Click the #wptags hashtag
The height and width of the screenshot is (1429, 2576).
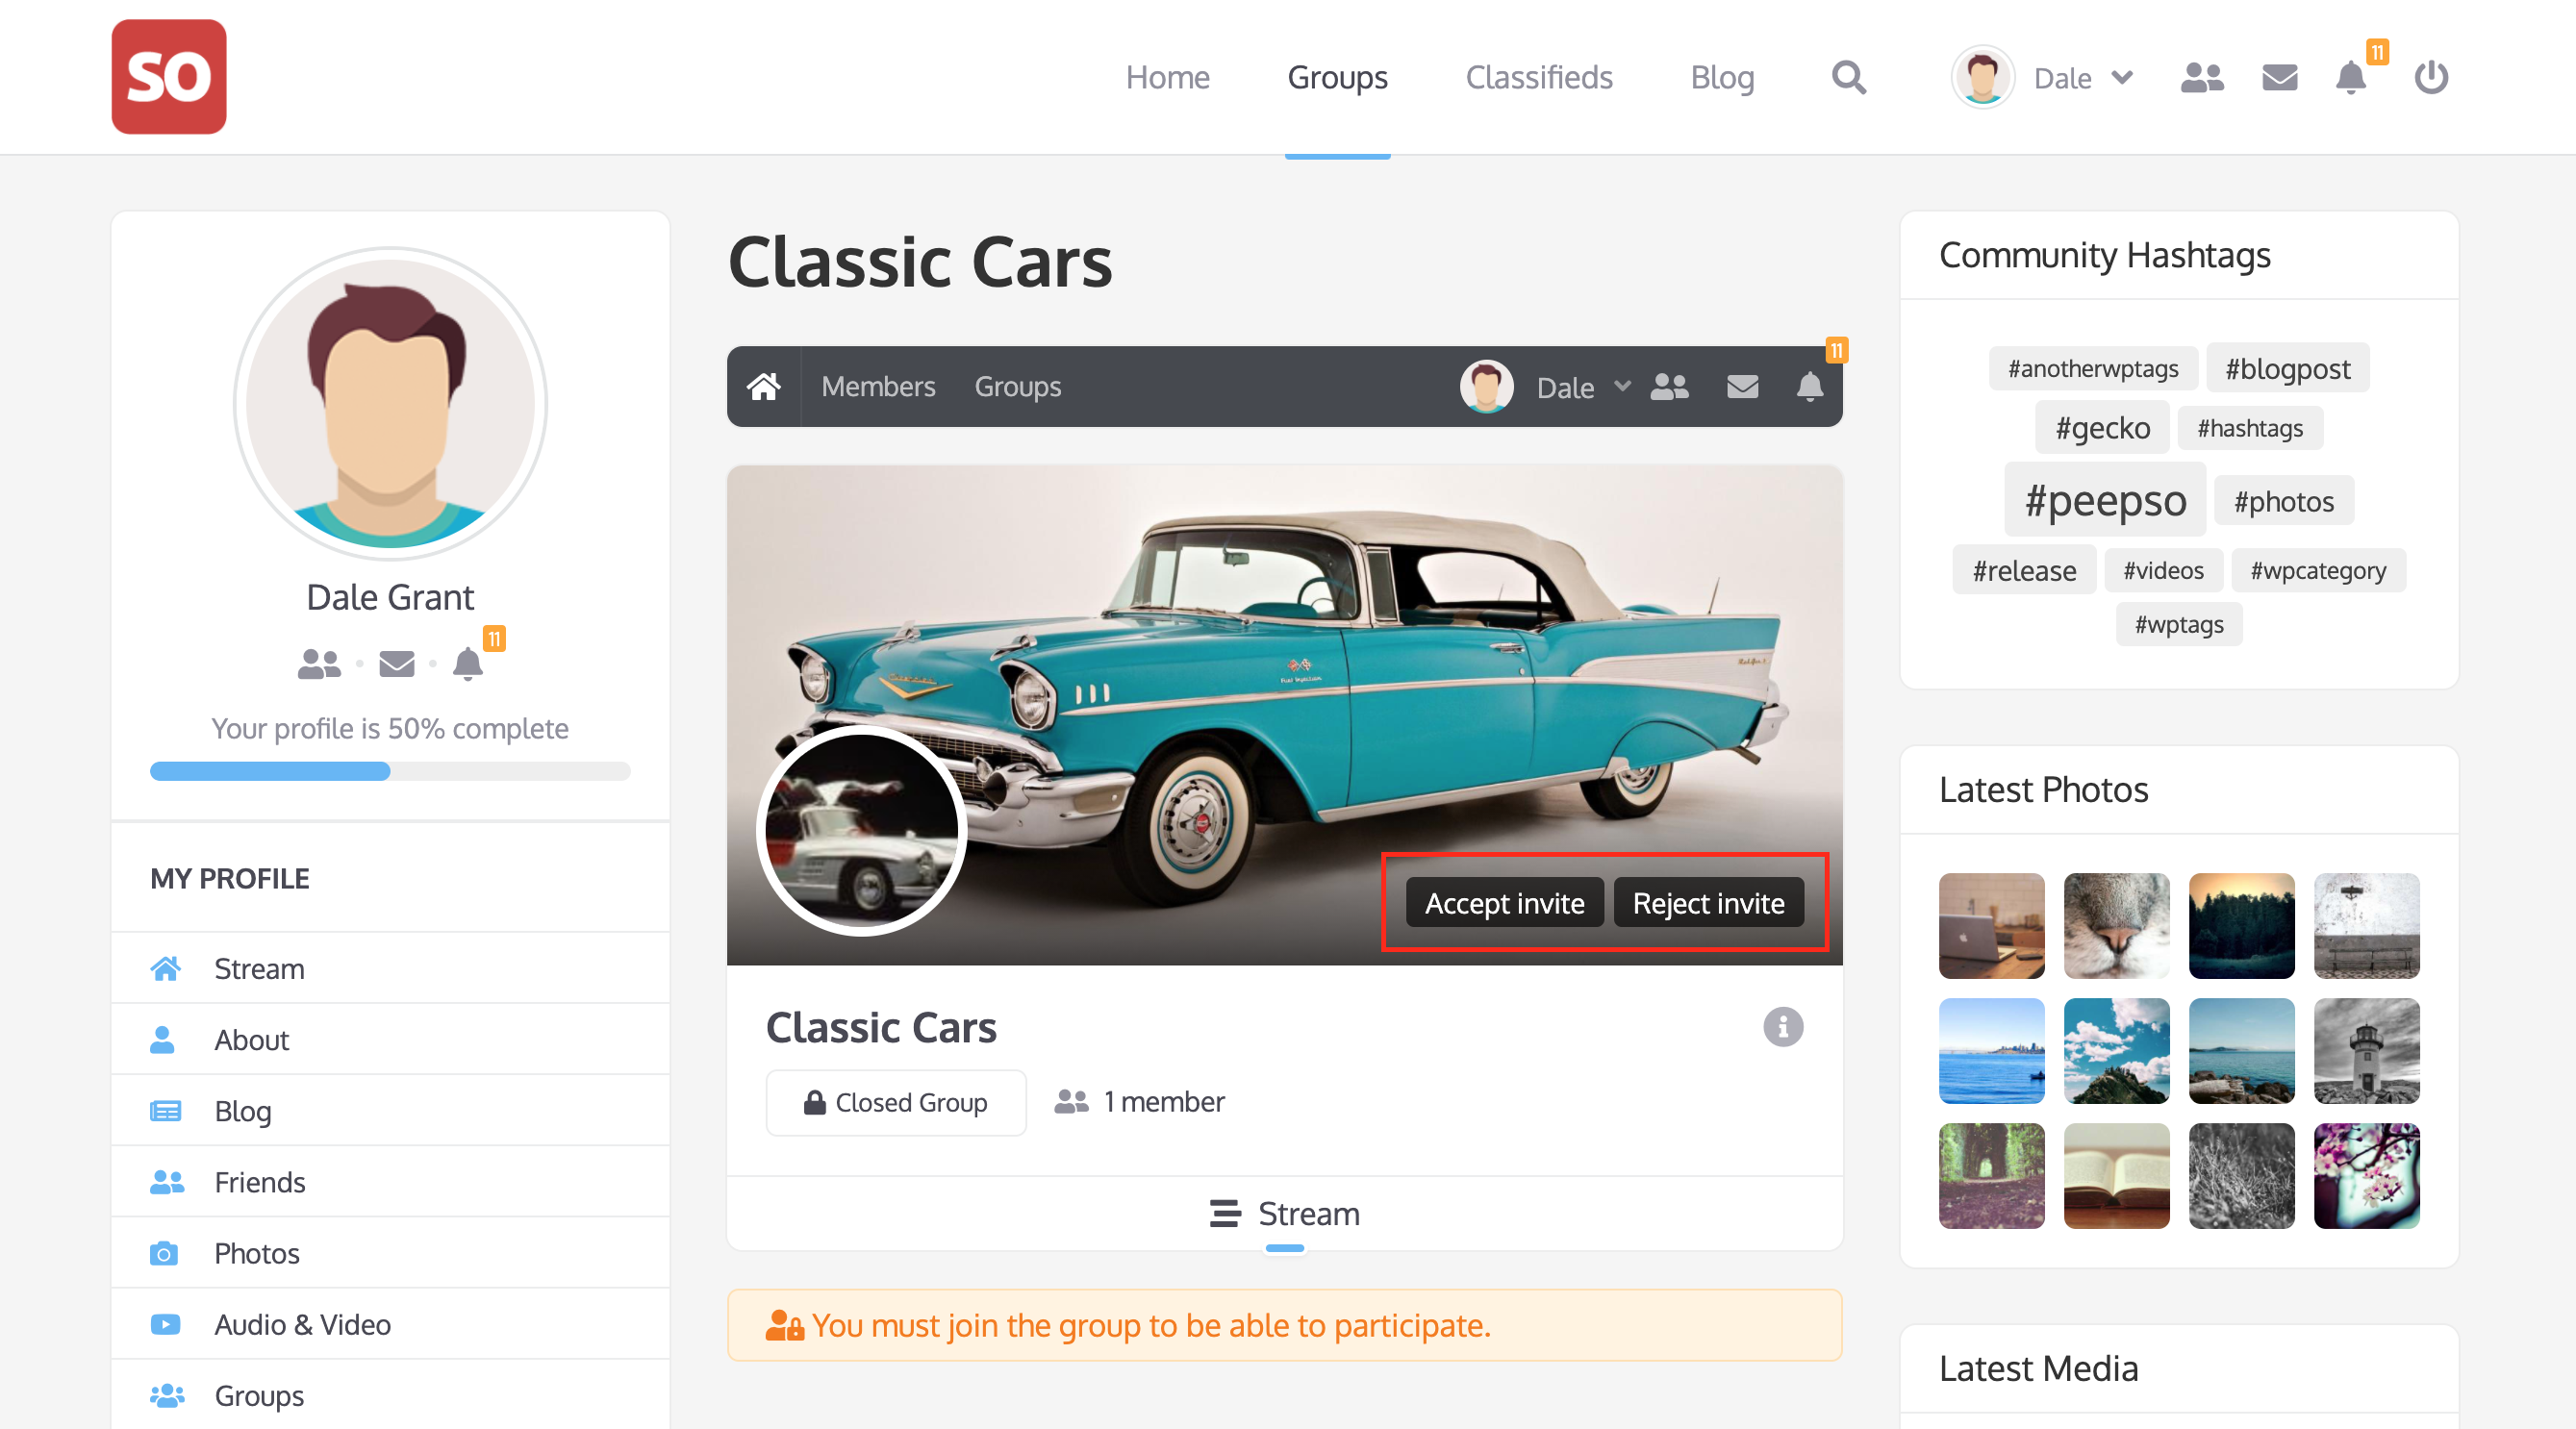click(2179, 624)
